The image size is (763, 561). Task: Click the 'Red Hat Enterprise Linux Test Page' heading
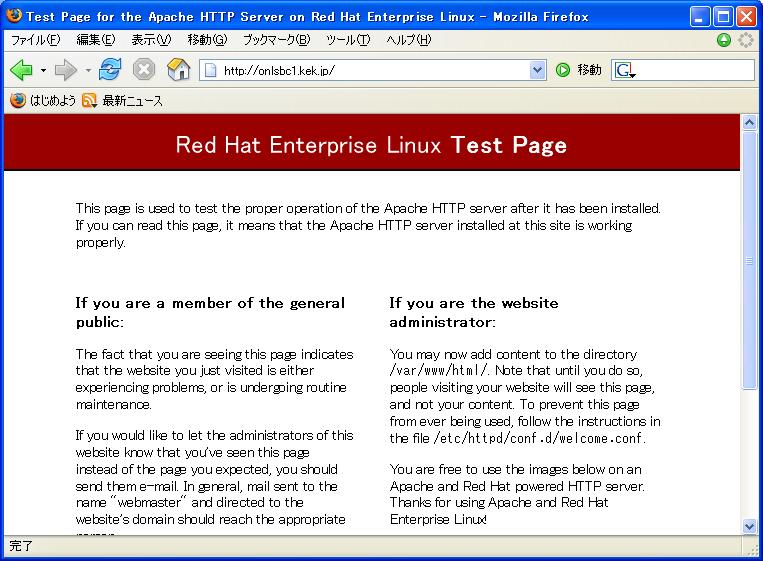tap(371, 145)
